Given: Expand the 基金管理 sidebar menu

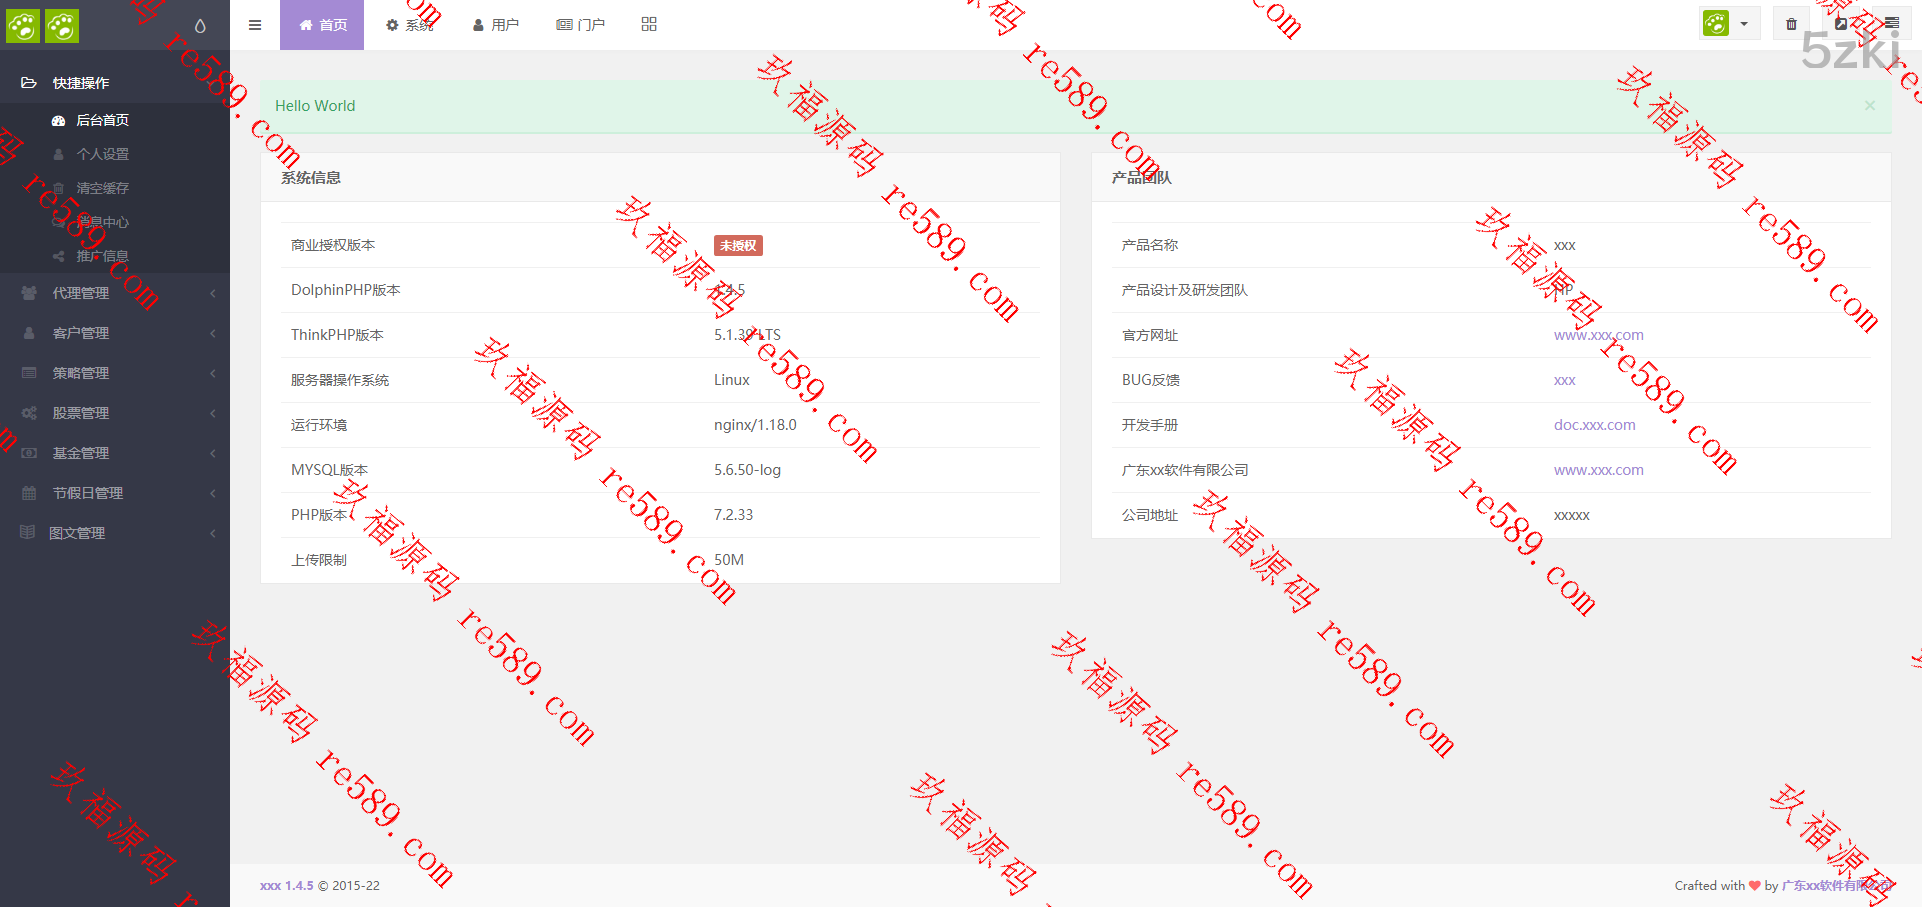Looking at the screenshot, I should click(115, 453).
